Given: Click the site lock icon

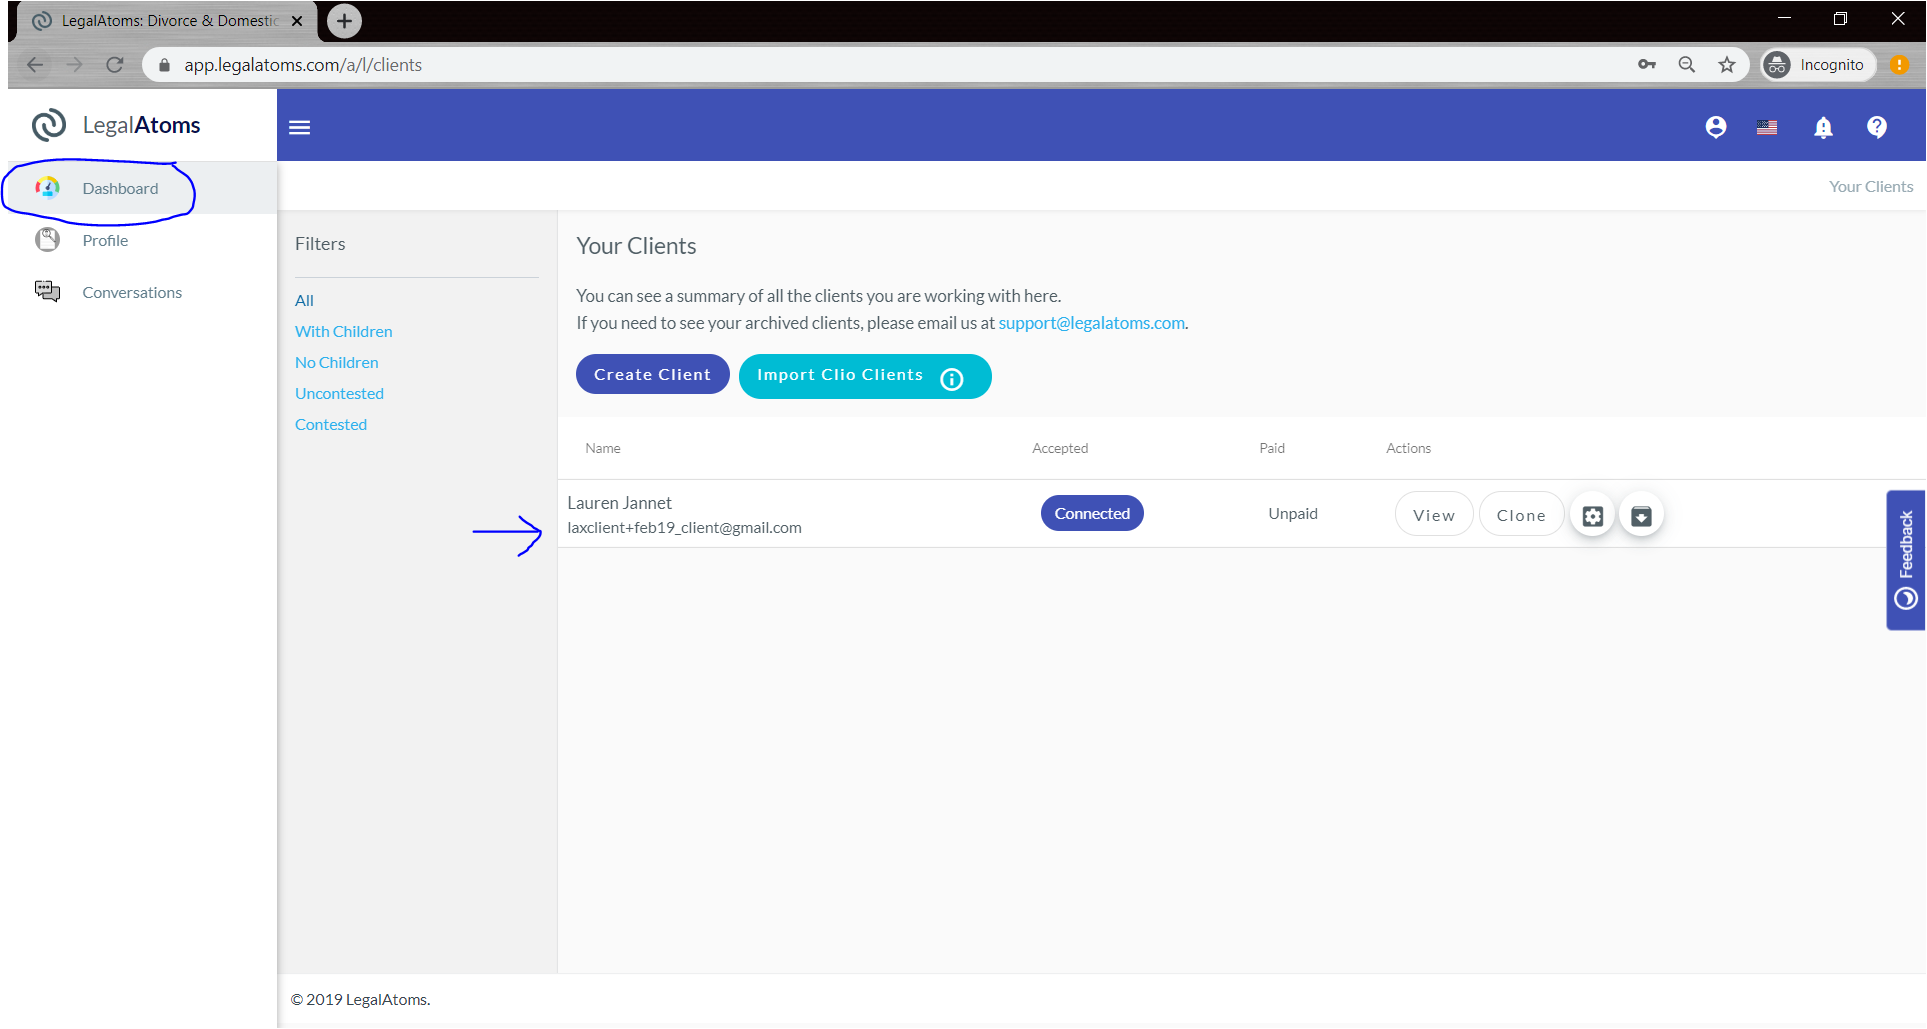Looking at the screenshot, I should (164, 65).
